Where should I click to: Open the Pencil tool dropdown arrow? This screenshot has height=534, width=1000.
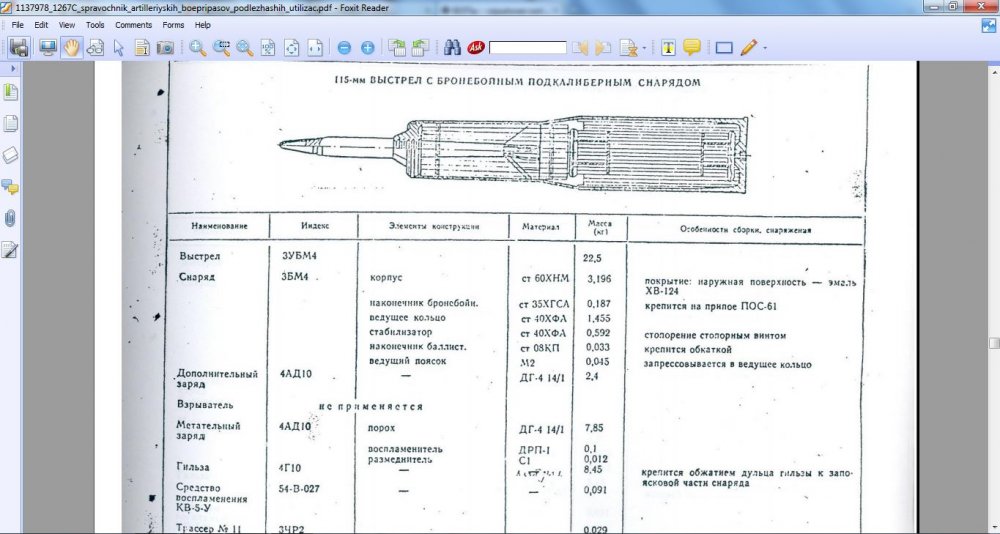click(765, 48)
